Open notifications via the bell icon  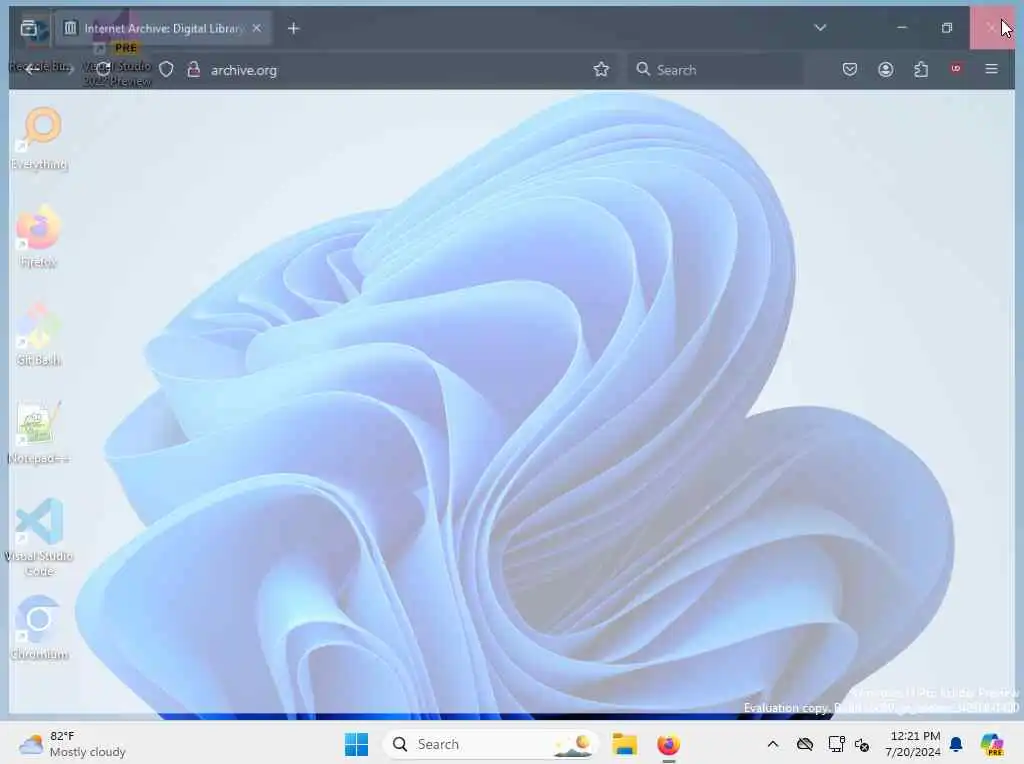956,744
